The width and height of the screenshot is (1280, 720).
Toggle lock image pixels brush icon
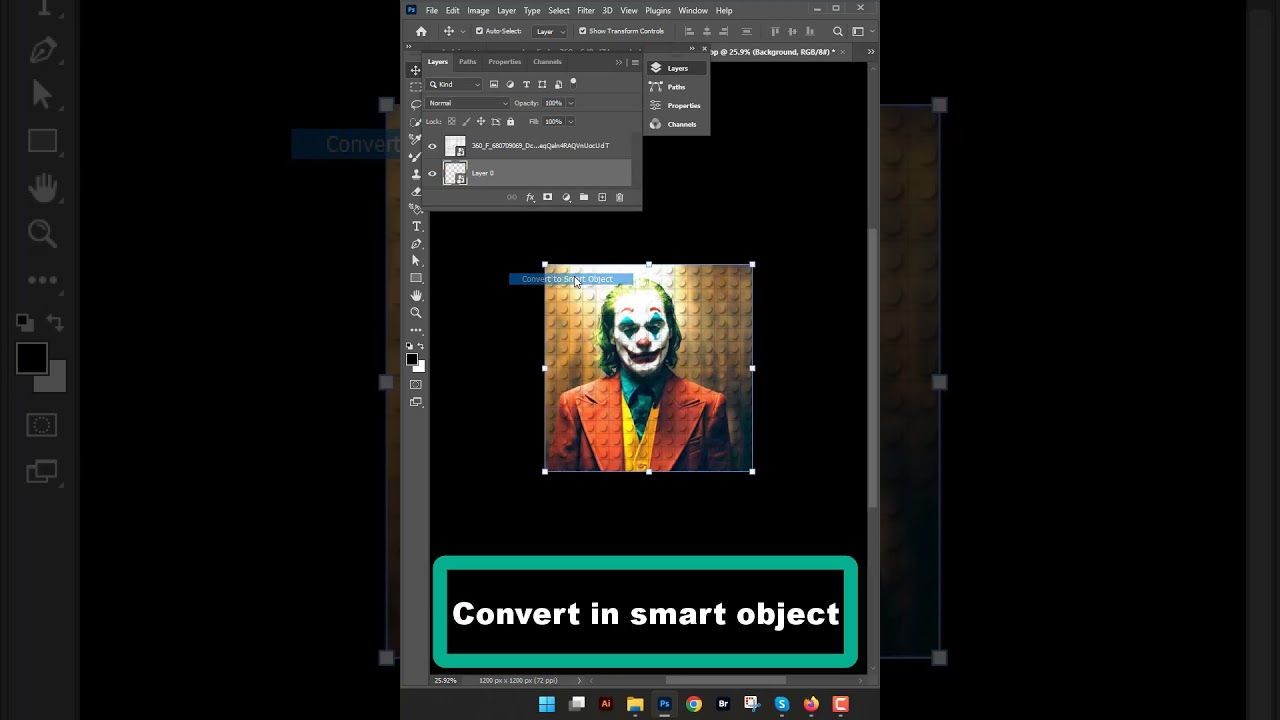(x=466, y=121)
